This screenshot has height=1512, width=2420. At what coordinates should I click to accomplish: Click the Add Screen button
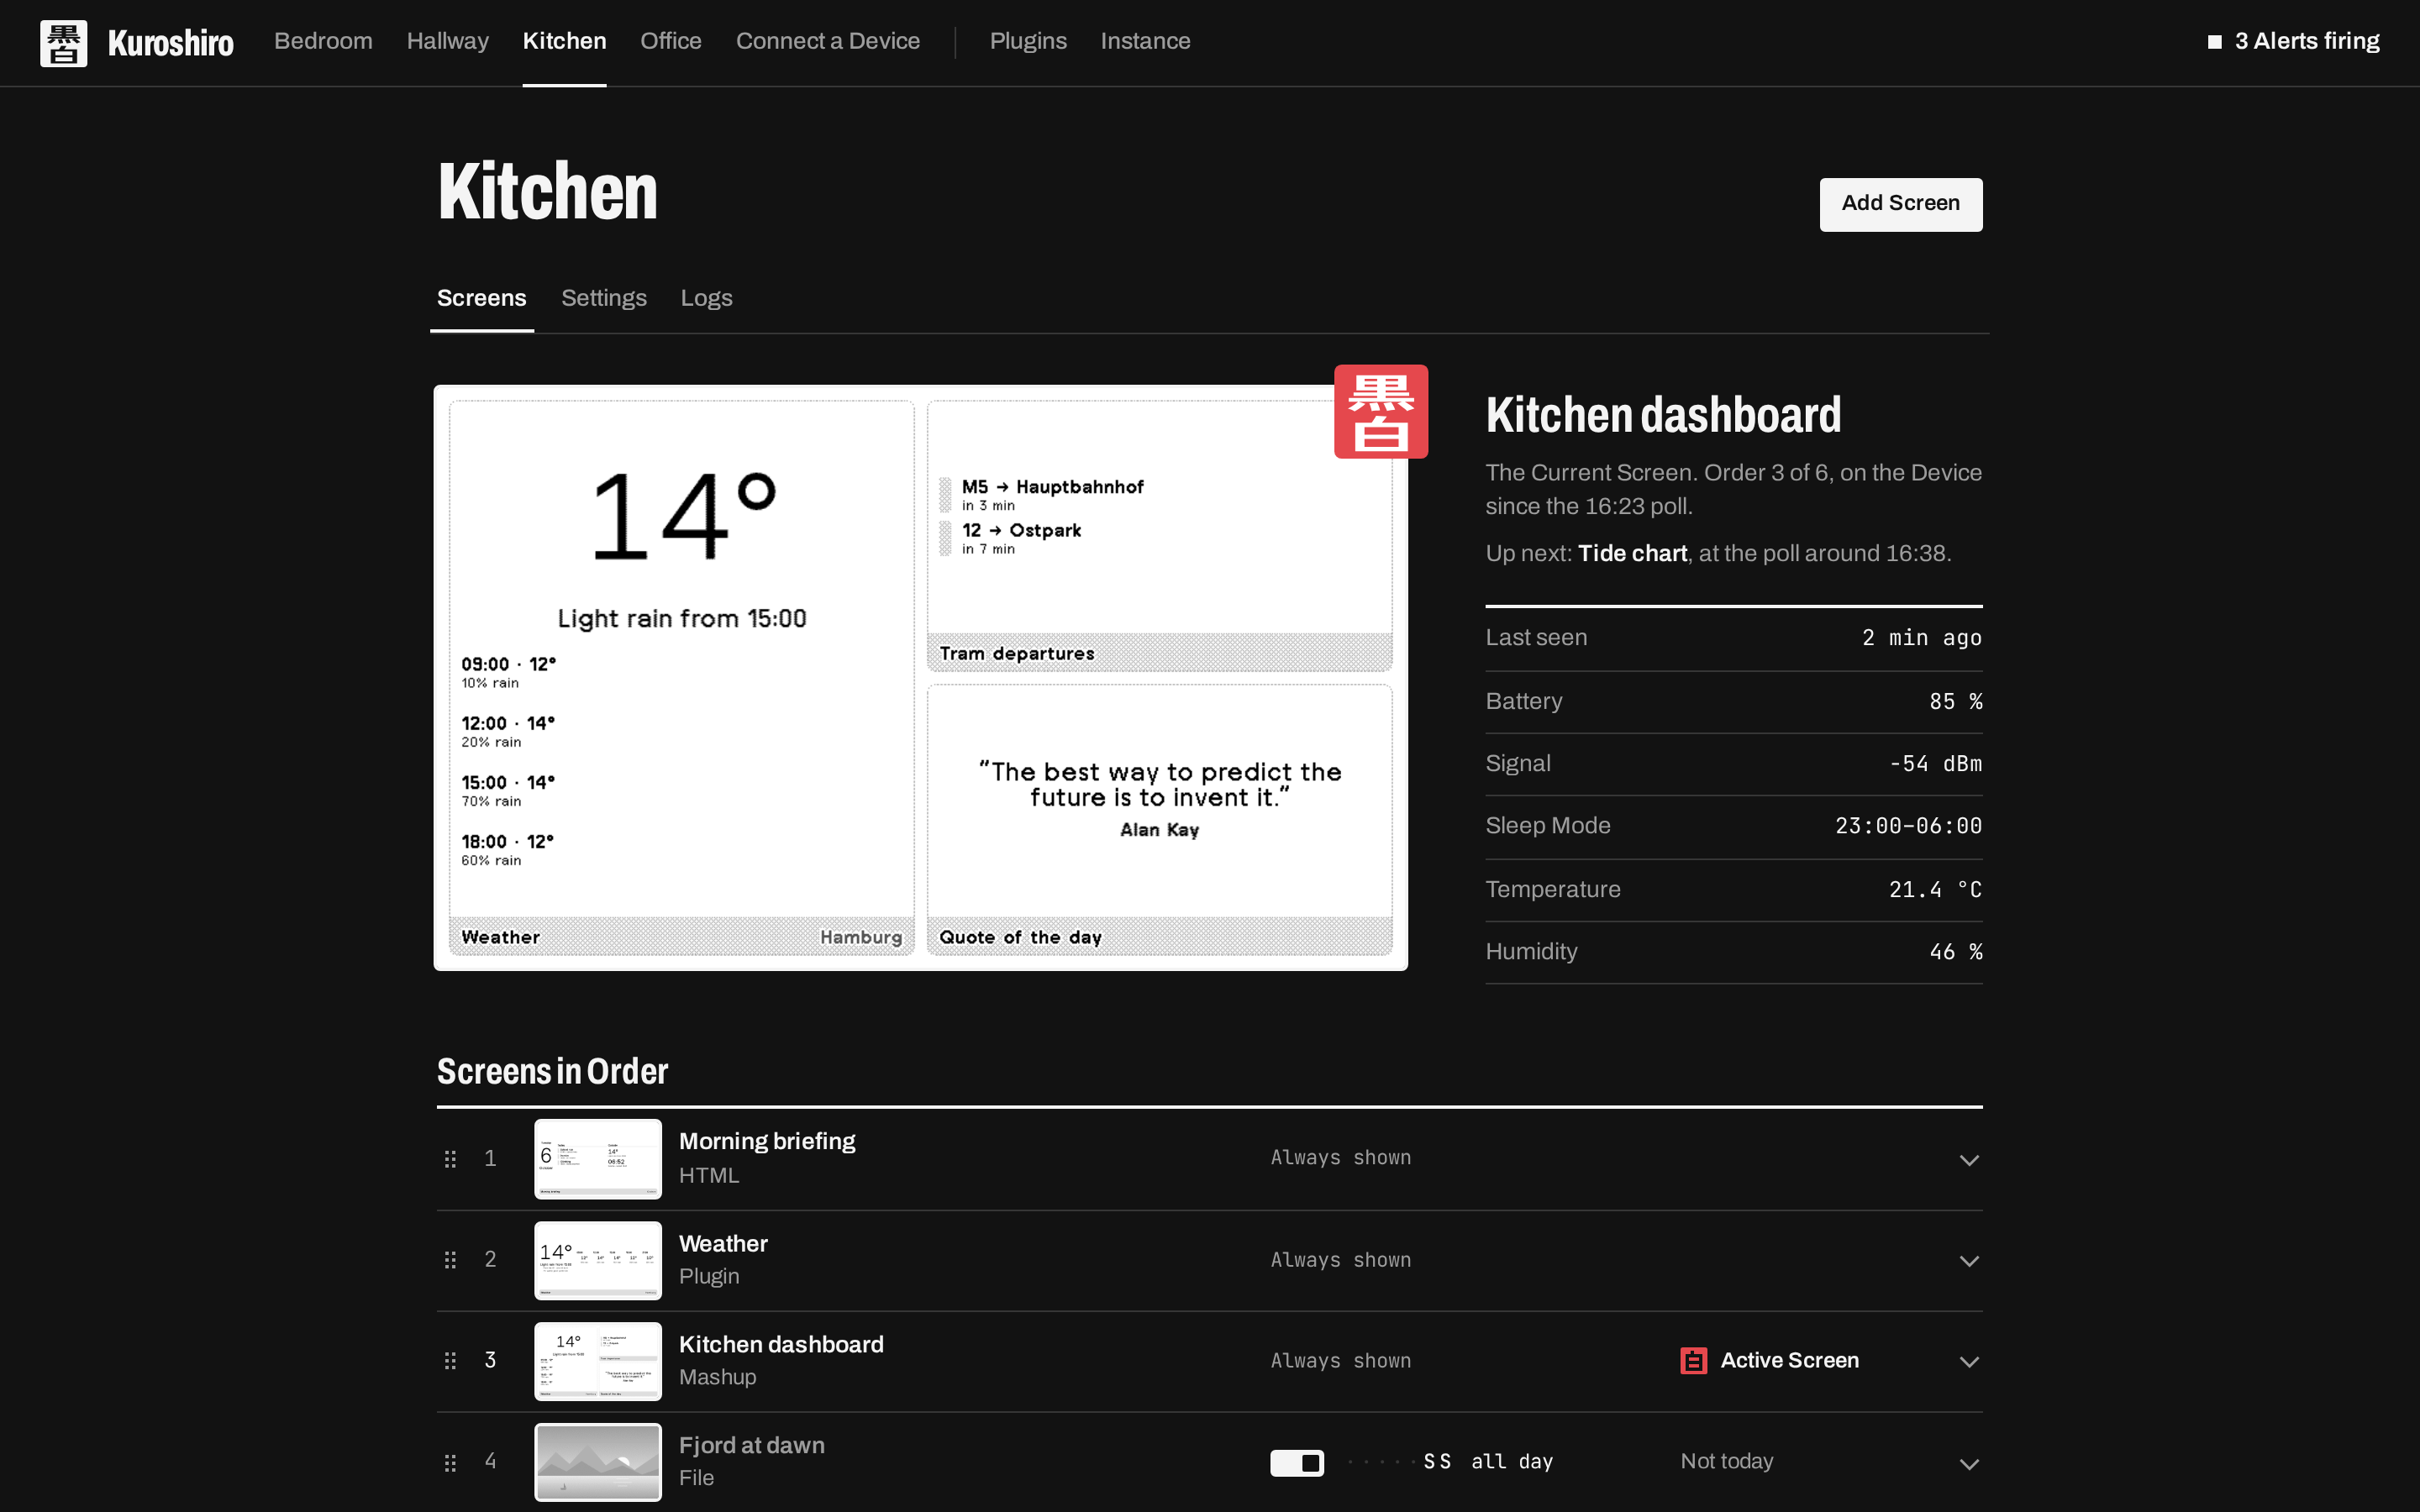click(1900, 204)
